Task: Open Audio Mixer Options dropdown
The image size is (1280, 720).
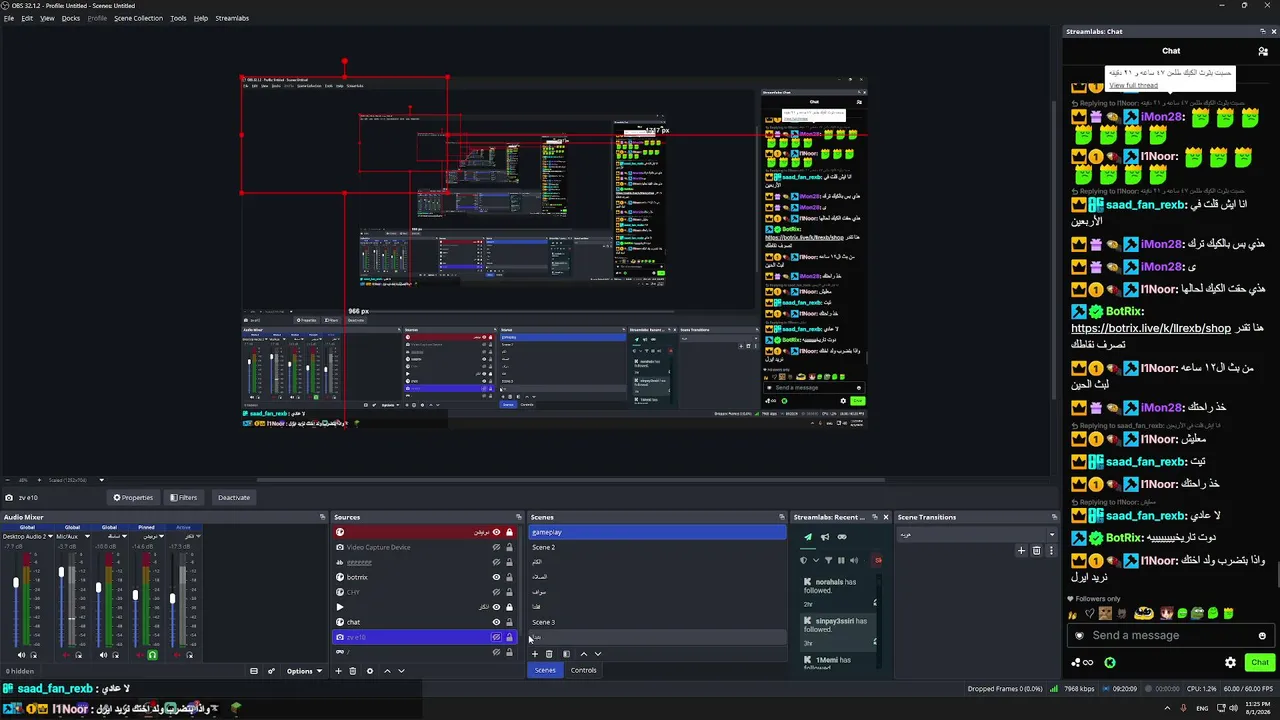Action: [x=304, y=671]
